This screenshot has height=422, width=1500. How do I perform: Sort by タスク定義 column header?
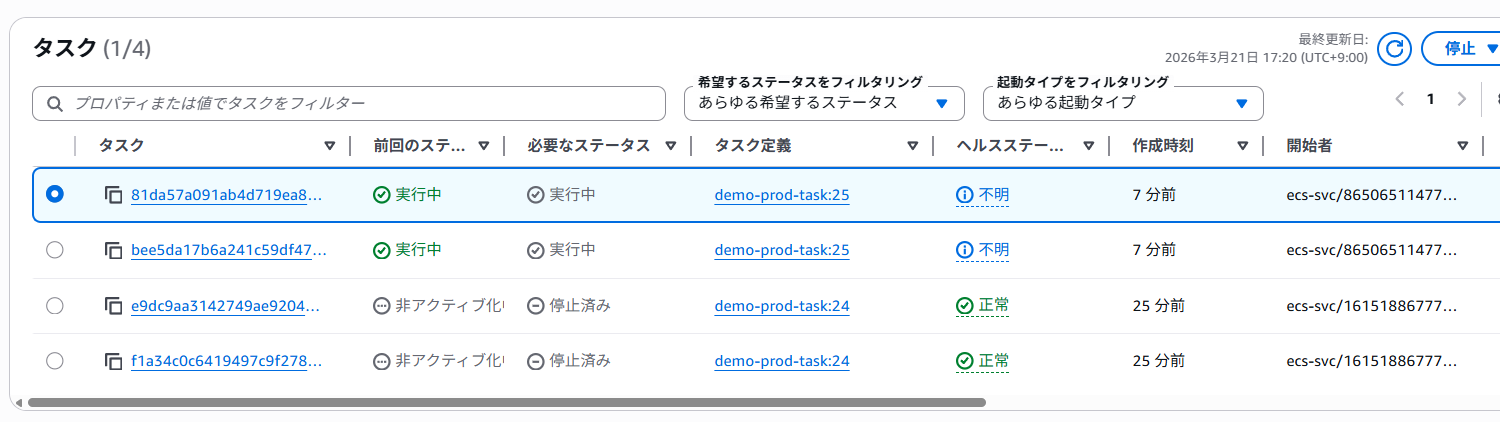click(912, 146)
